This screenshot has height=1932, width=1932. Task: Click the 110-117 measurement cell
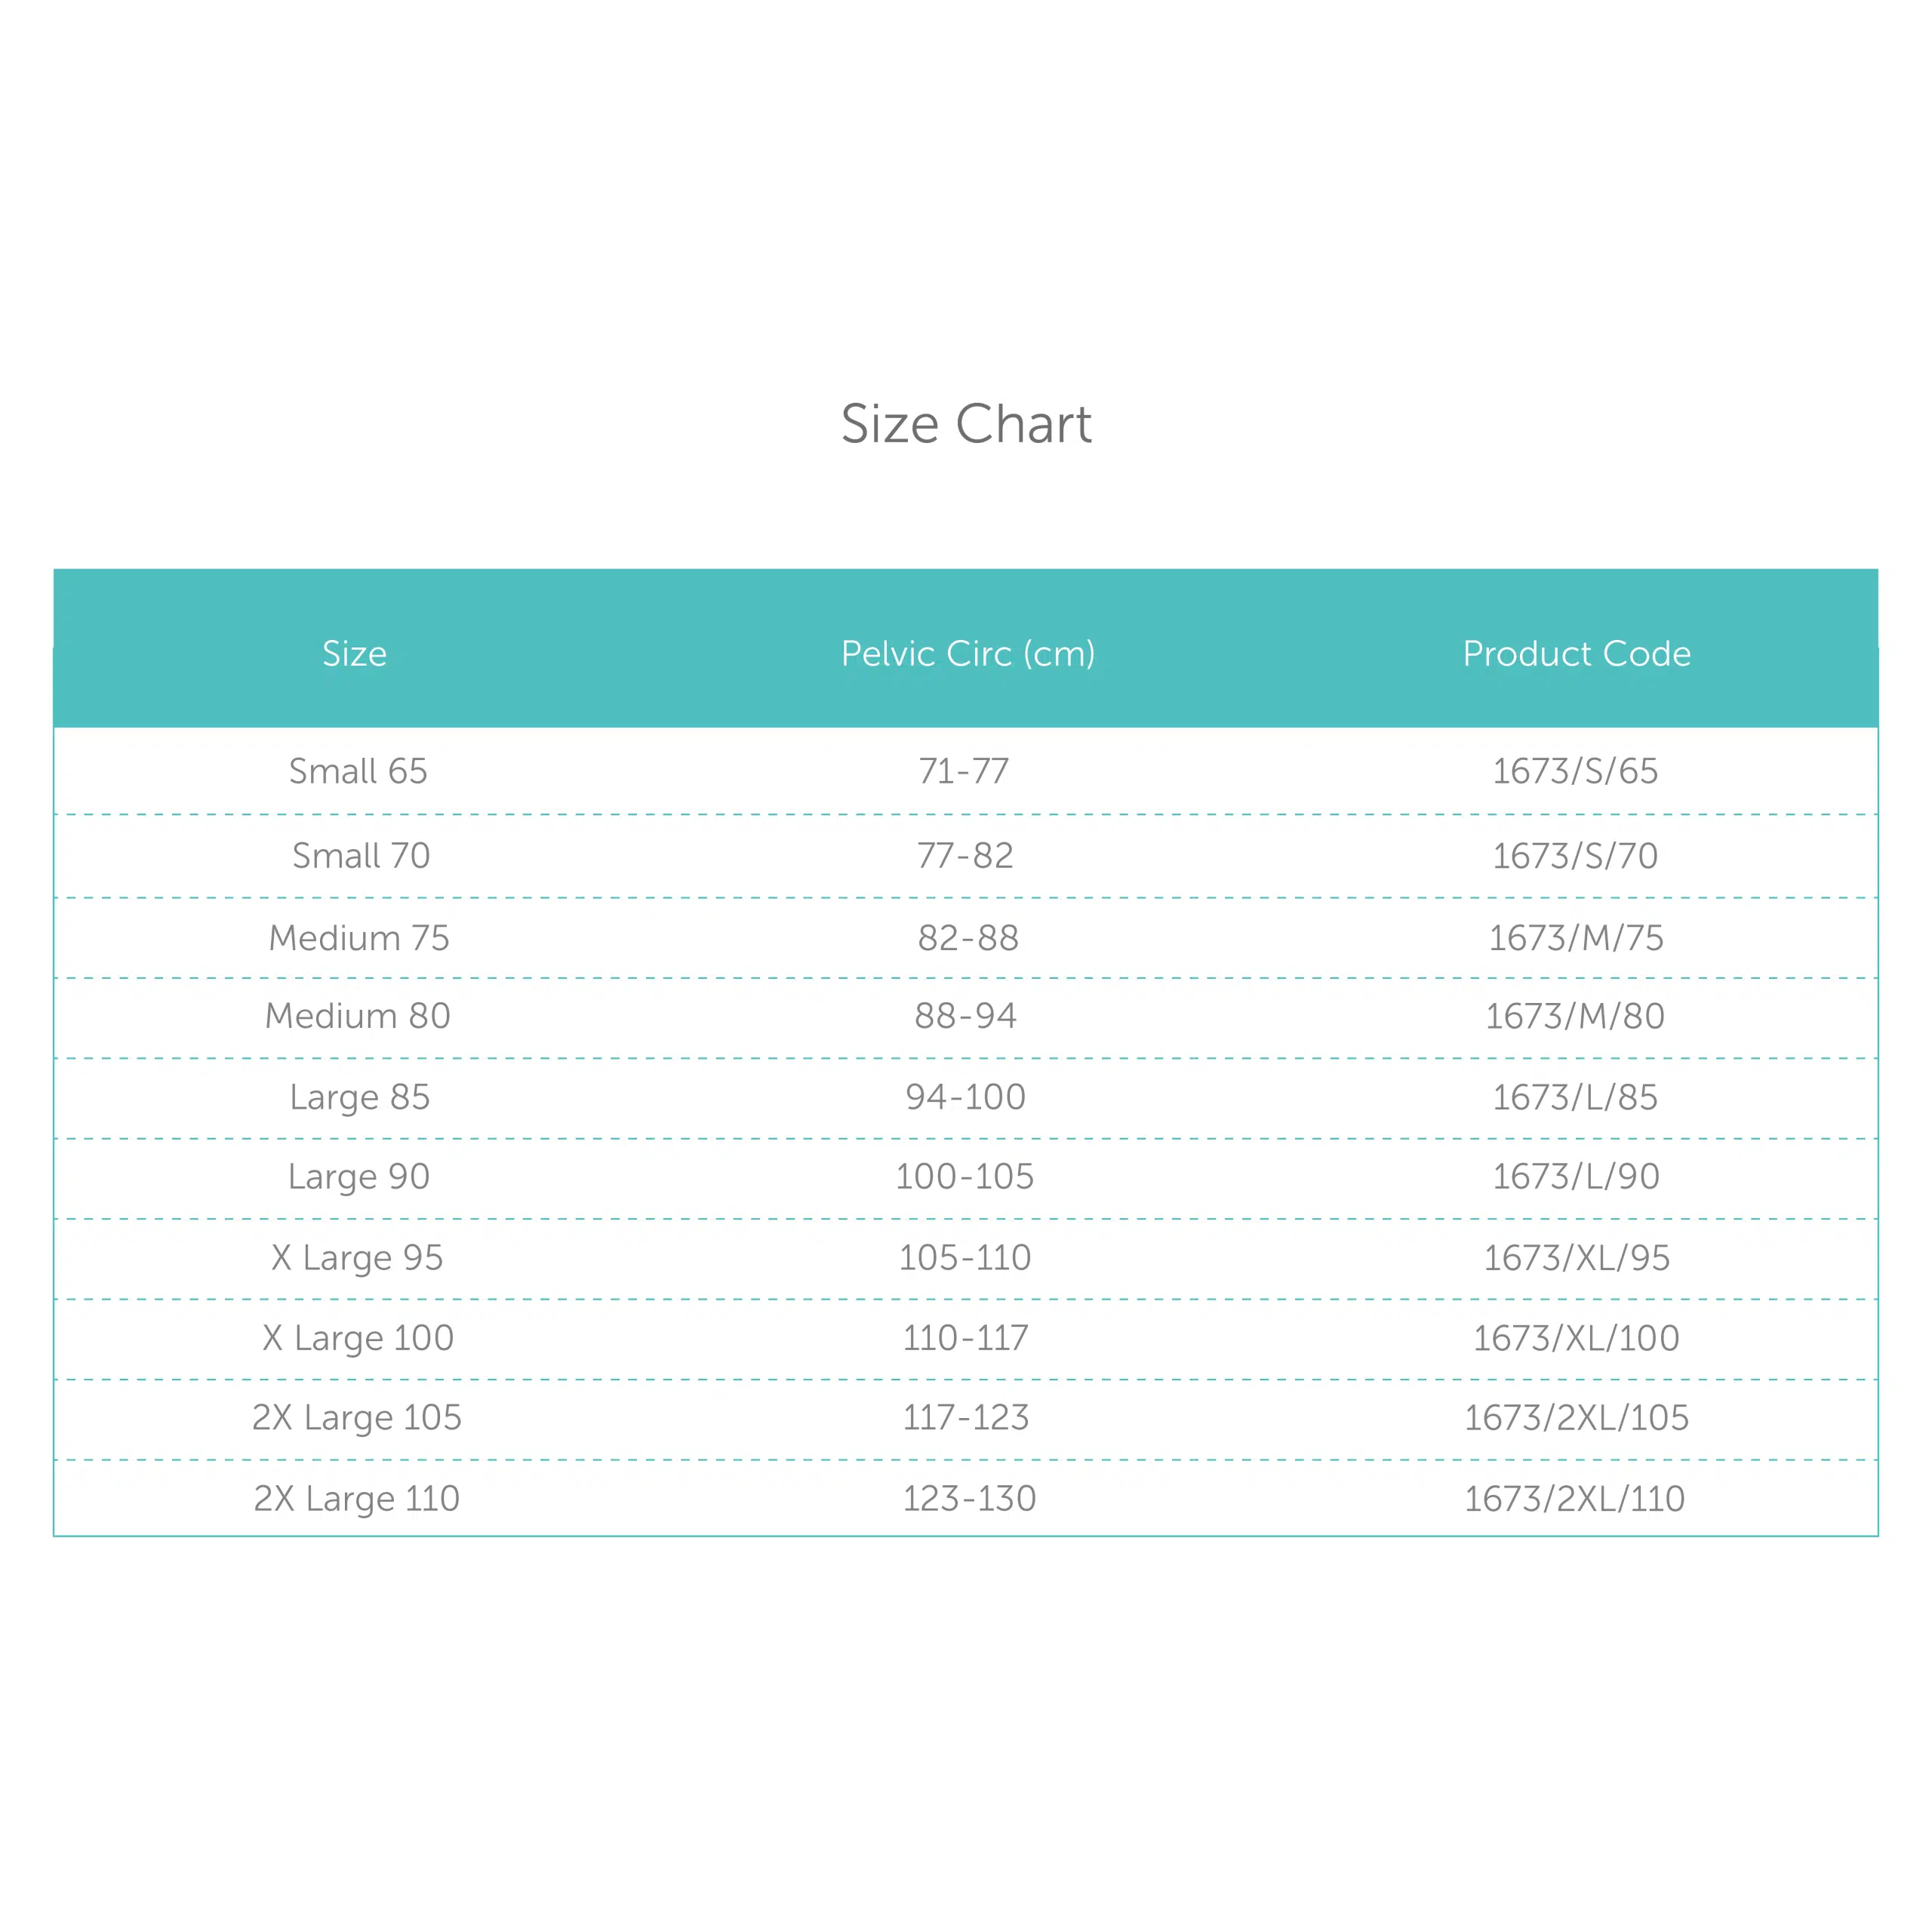[965, 1338]
